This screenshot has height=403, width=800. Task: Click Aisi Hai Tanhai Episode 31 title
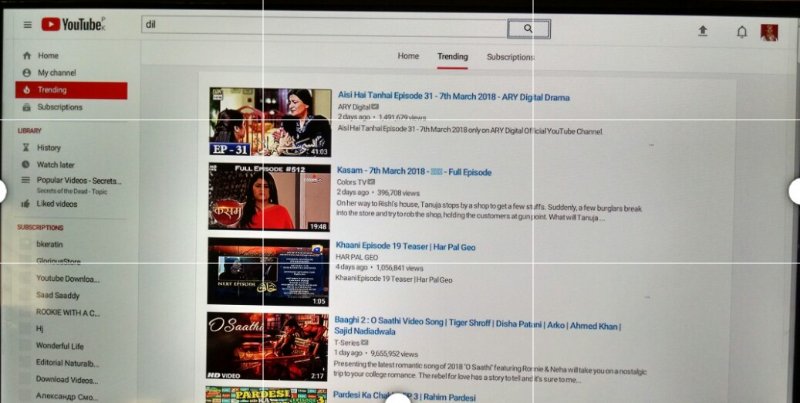[454, 97]
